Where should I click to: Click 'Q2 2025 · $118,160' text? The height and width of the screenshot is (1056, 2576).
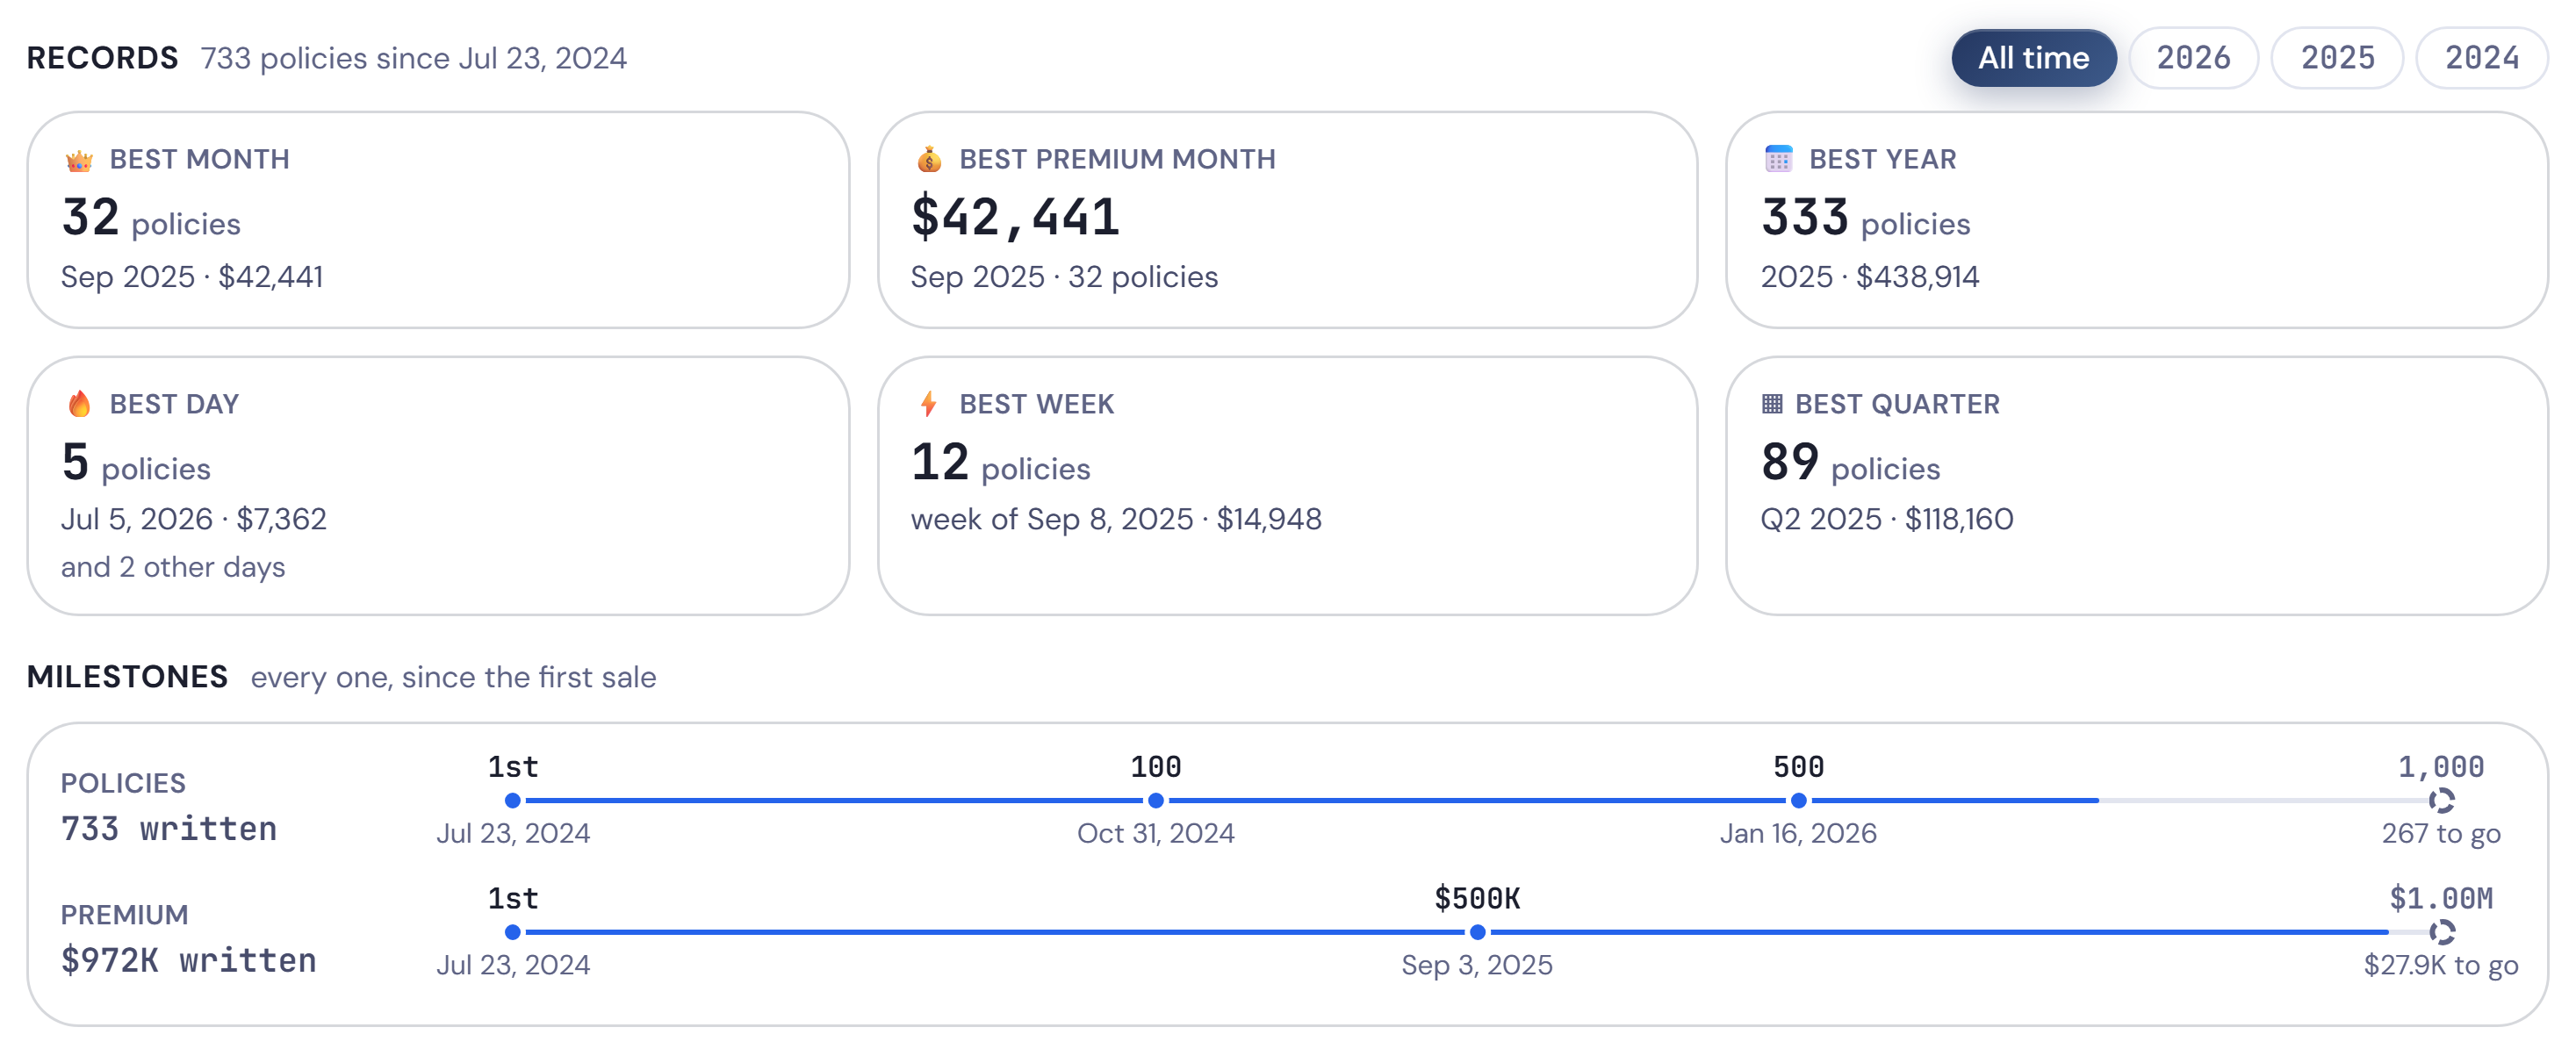(1887, 519)
